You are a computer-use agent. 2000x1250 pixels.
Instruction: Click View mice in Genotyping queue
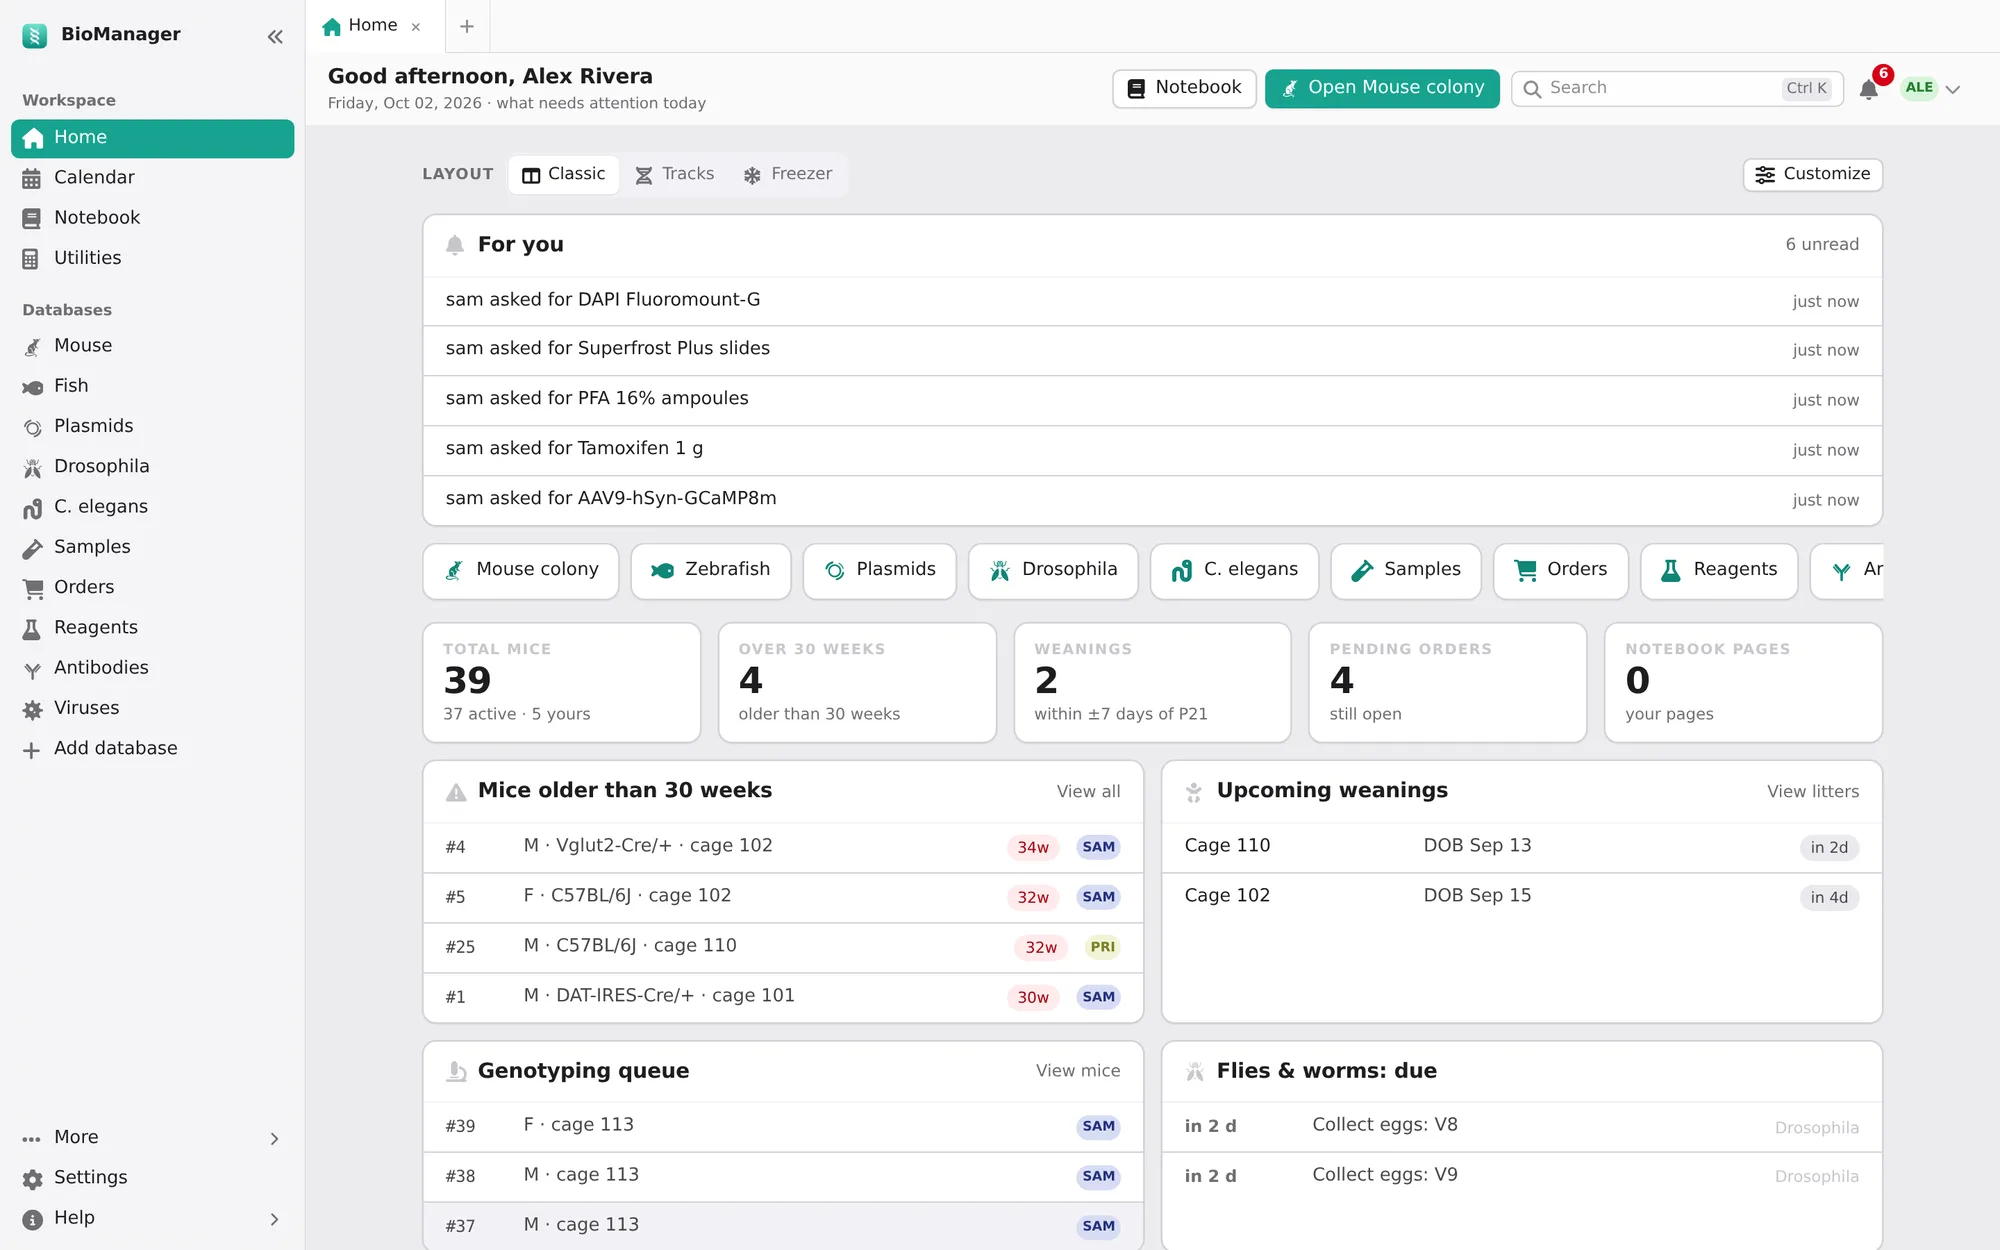[1078, 1071]
